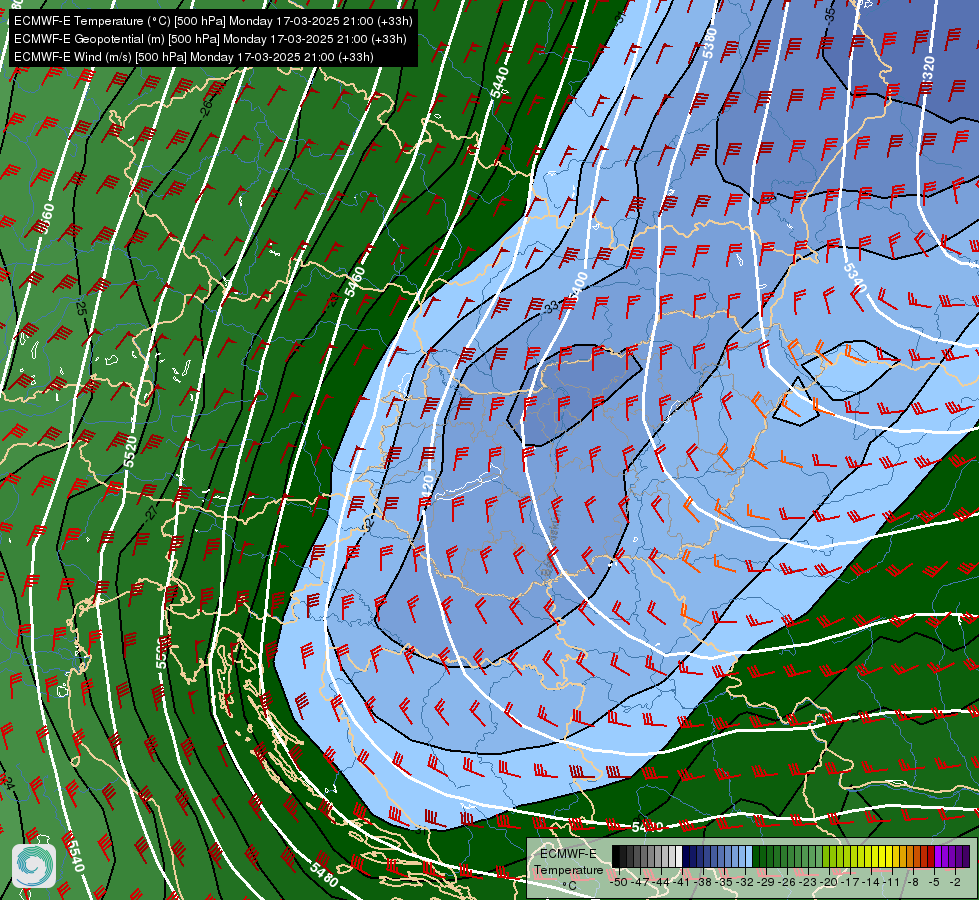Click the legend's ECMWF-E Temperature °C caption
The width and height of the screenshot is (979, 900).
(x=569, y=870)
